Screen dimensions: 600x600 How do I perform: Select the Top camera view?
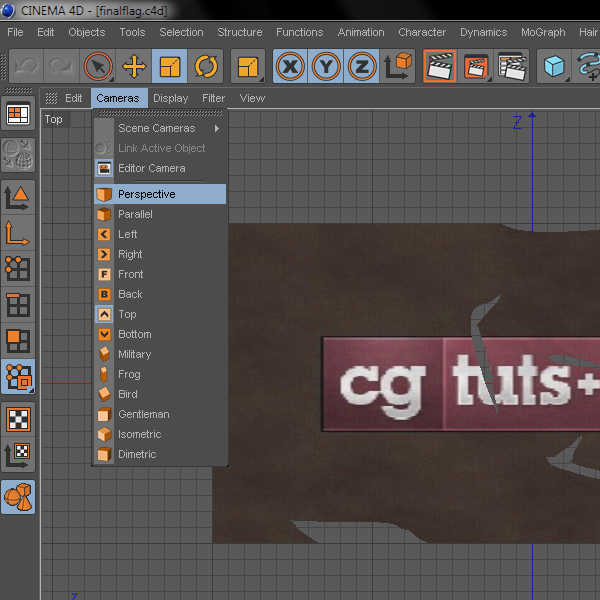[x=160, y=314]
